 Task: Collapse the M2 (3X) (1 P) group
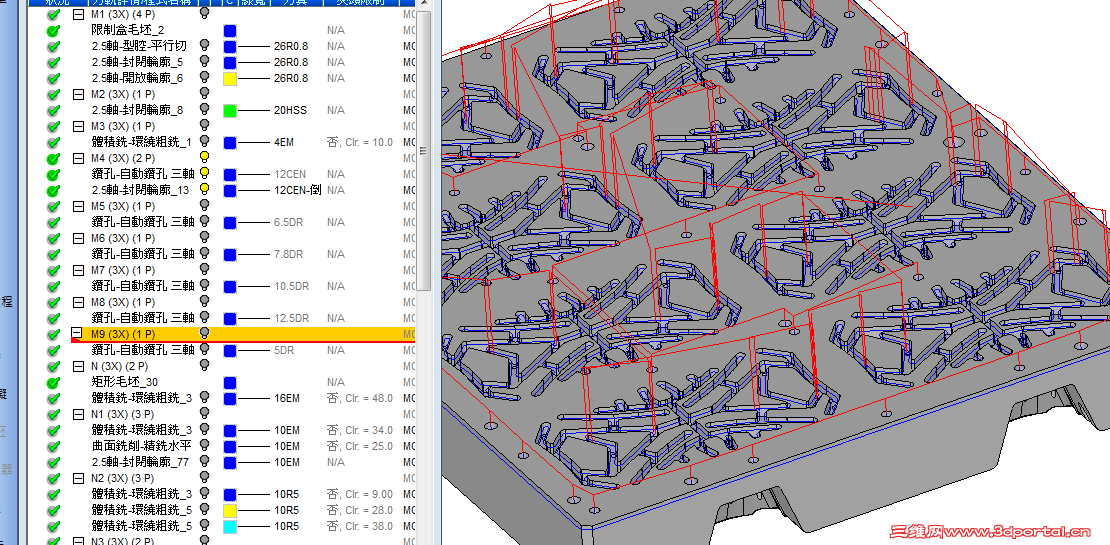point(79,94)
